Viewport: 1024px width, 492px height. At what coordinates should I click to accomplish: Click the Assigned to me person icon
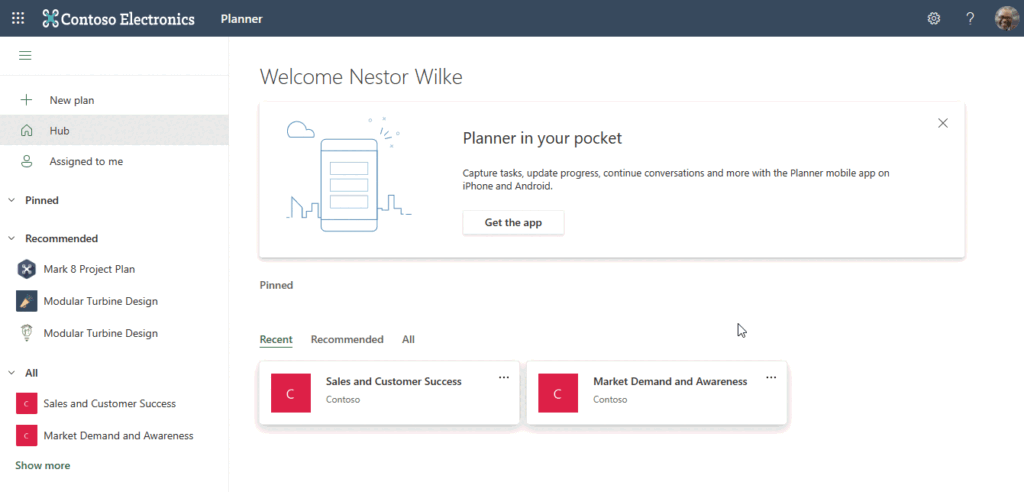pos(26,161)
